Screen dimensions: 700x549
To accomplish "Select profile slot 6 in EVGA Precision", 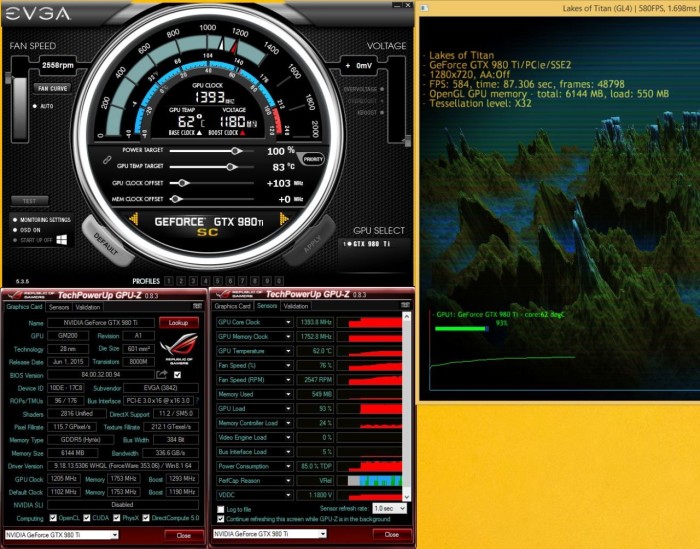I will (x=230, y=281).
